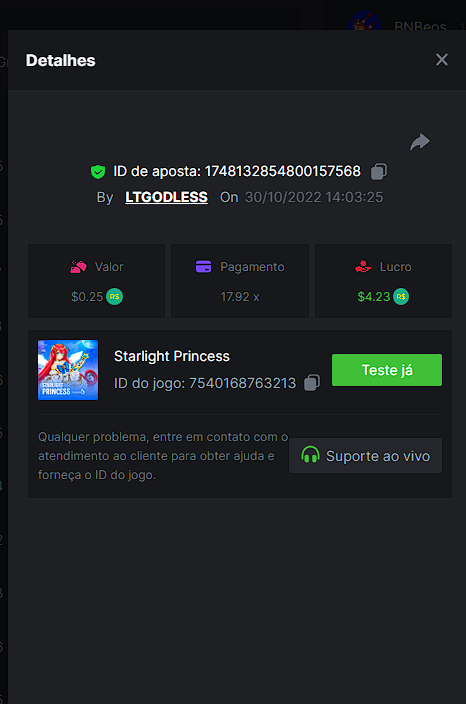
Task: Click the Detalhes heading
Action: [x=61, y=60]
